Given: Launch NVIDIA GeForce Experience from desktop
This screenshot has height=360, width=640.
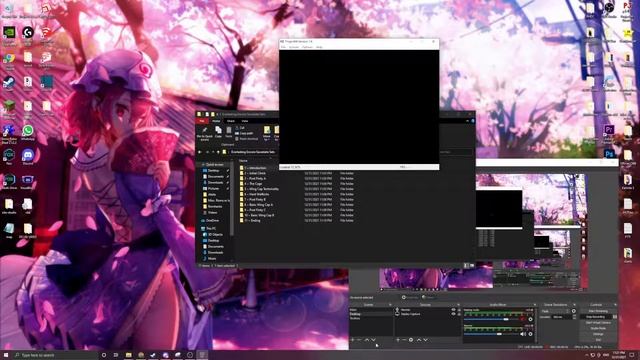Looking at the screenshot, I should click(x=9, y=33).
